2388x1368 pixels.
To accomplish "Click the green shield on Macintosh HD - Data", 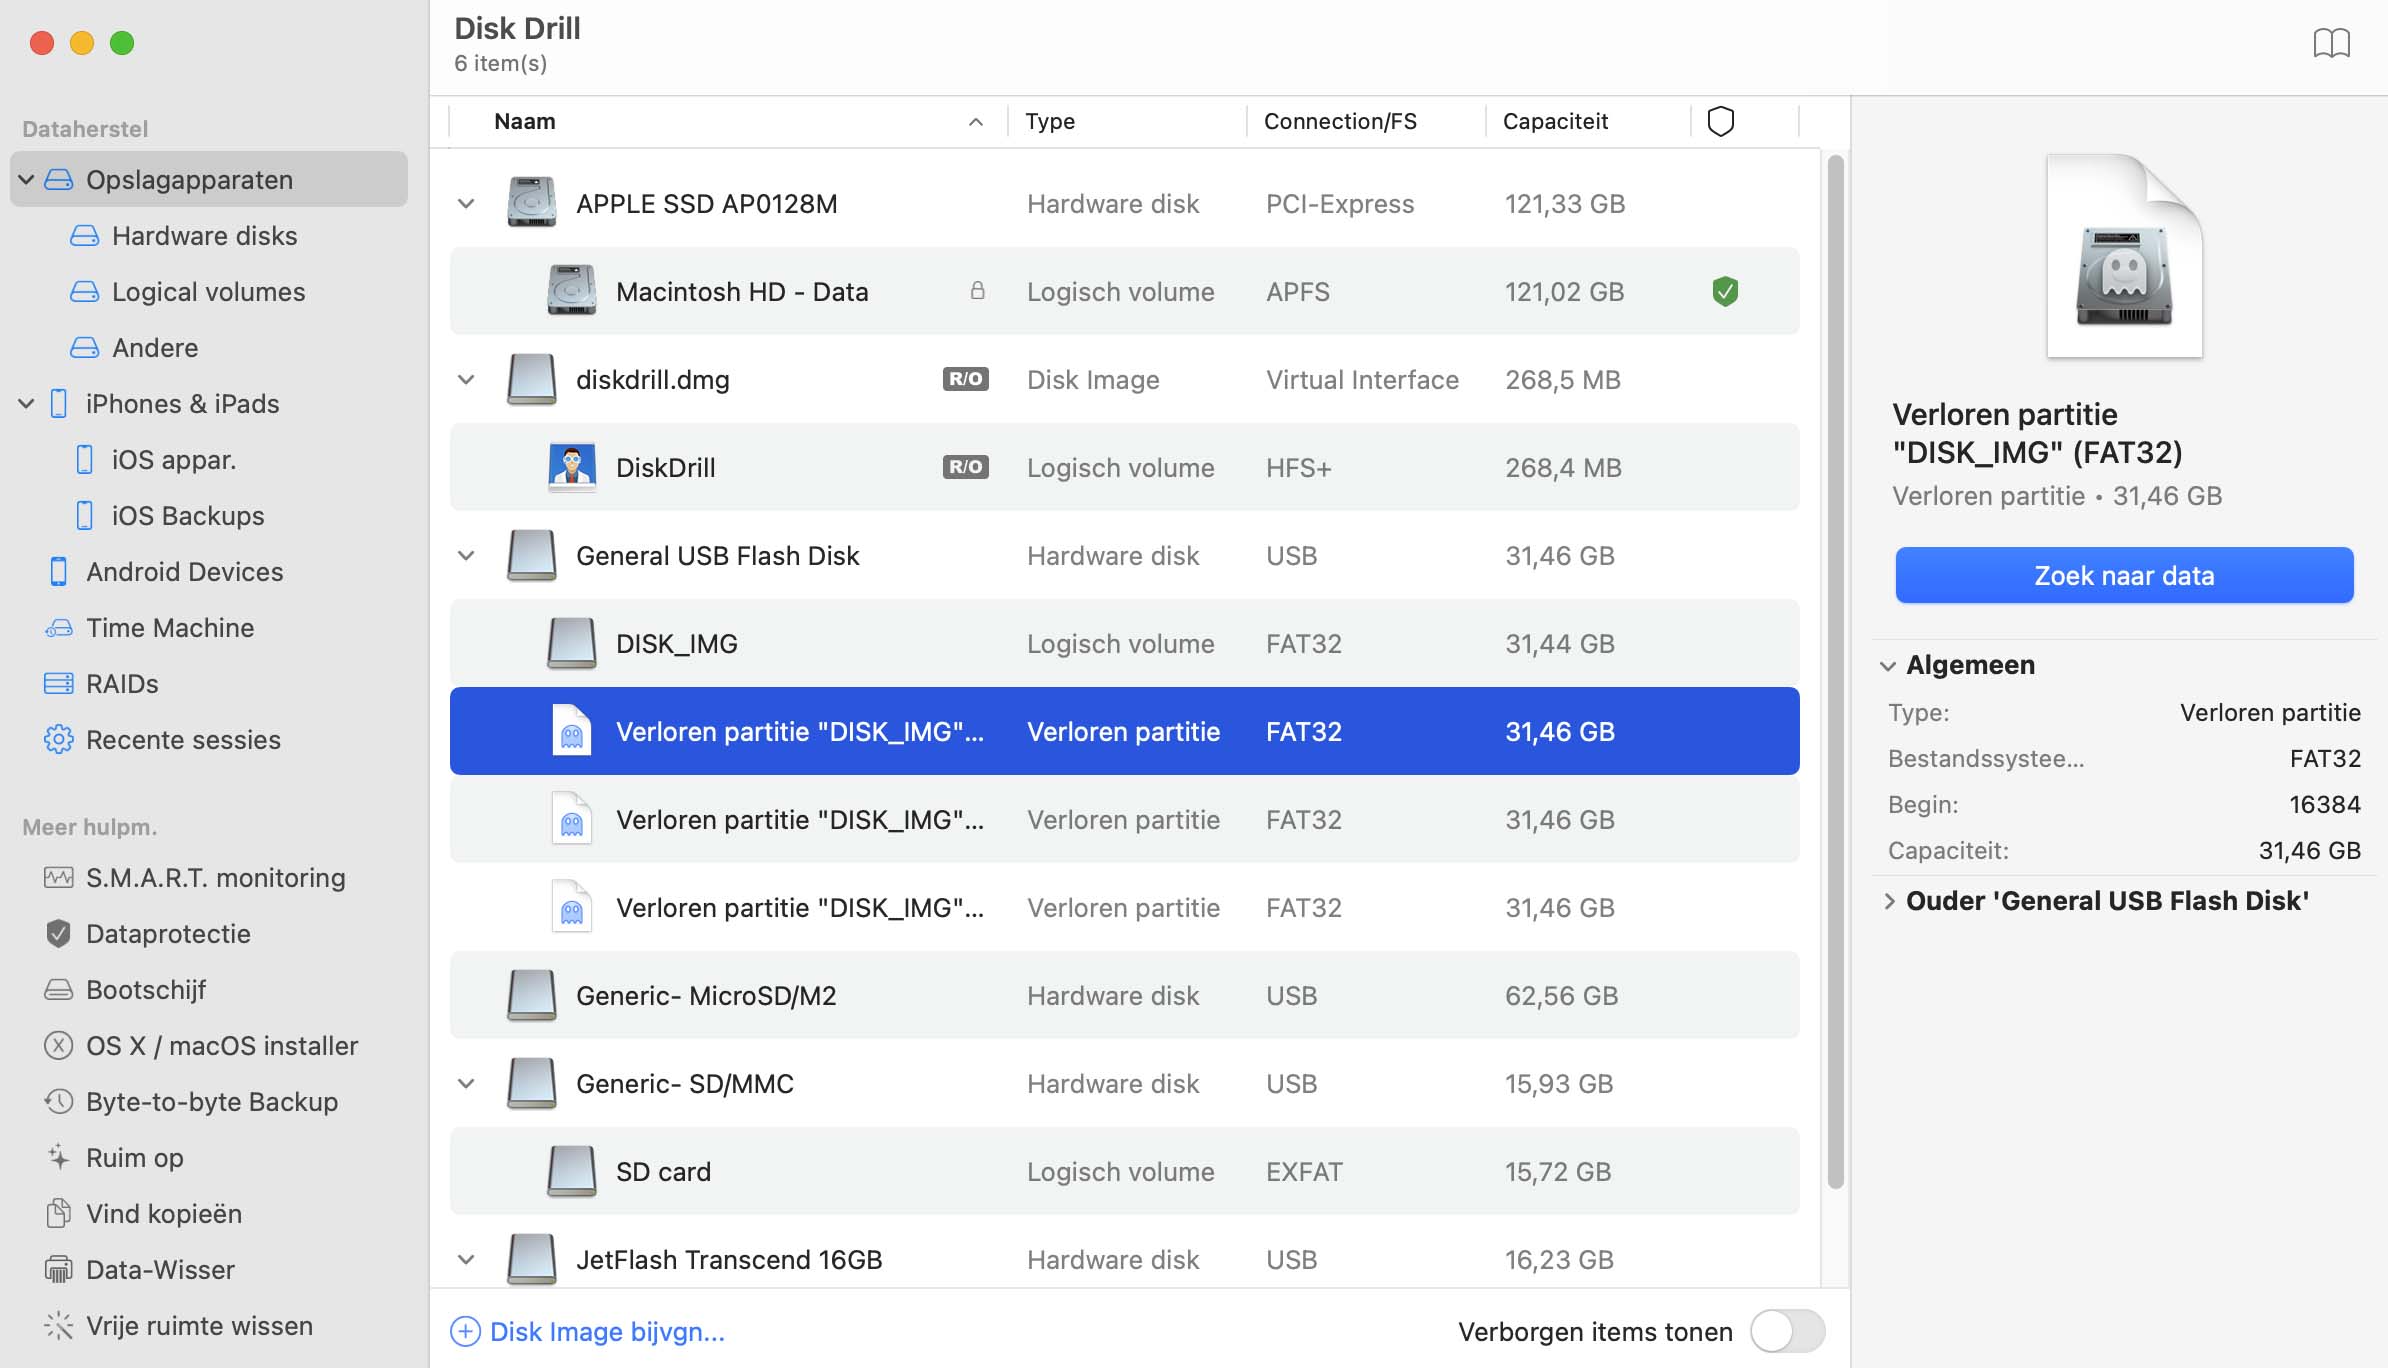I will click(x=1725, y=291).
